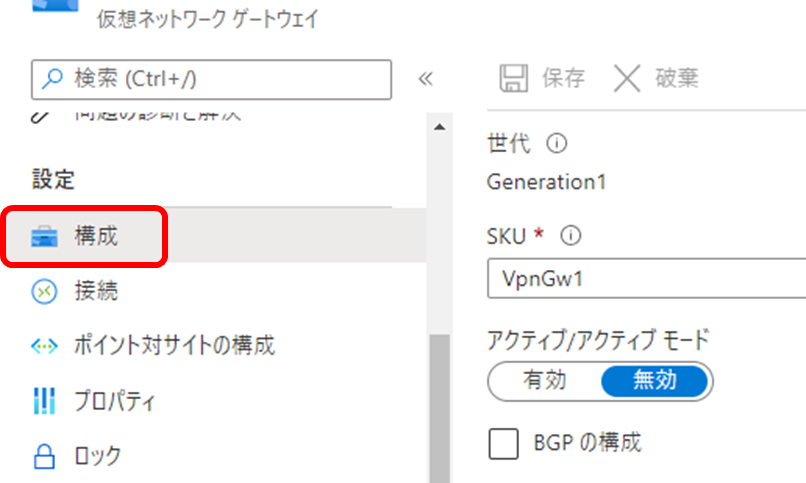Show info tooltip next to 世代
This screenshot has height=483, width=806.
(x=557, y=143)
